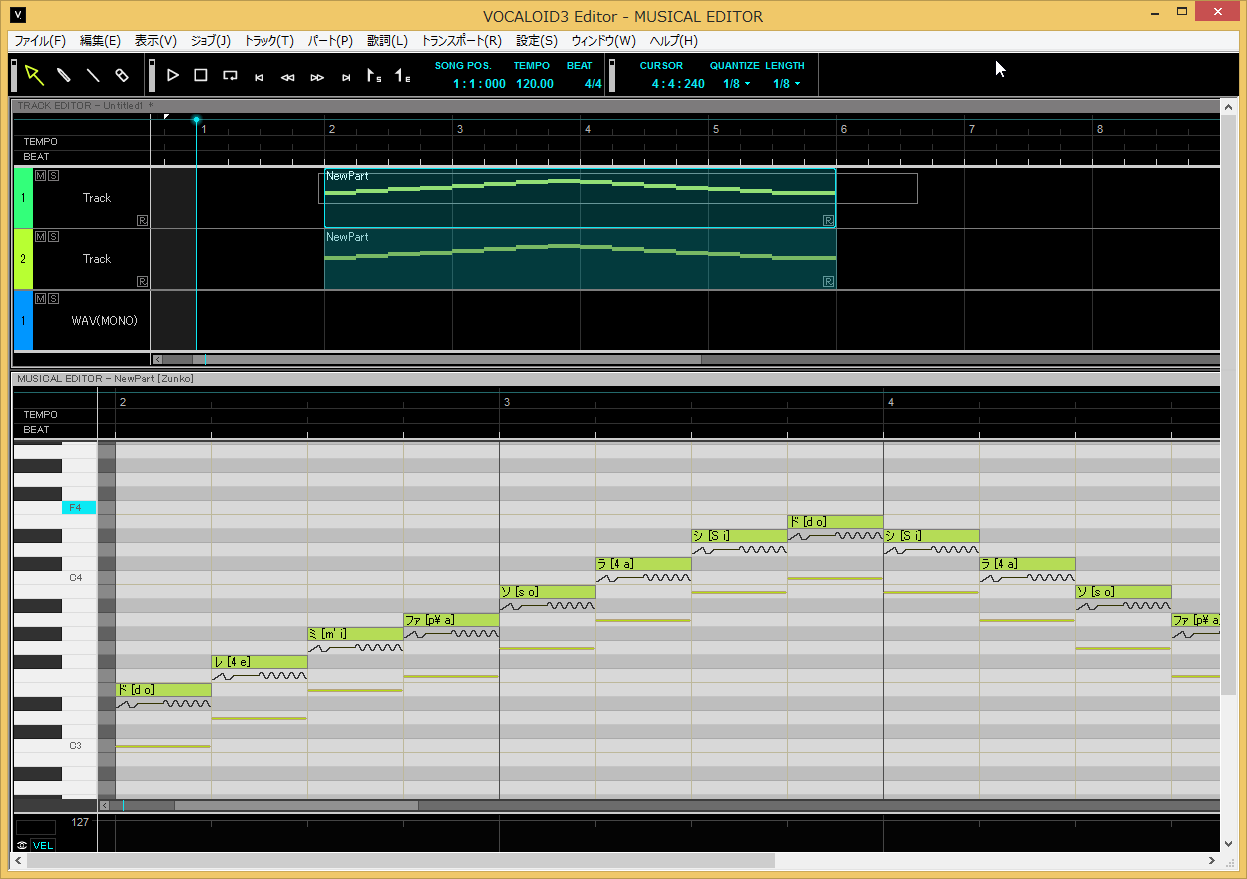The image size is (1247, 879).
Task: Click the C4 key on the piano keyboard
Action: coord(55,578)
